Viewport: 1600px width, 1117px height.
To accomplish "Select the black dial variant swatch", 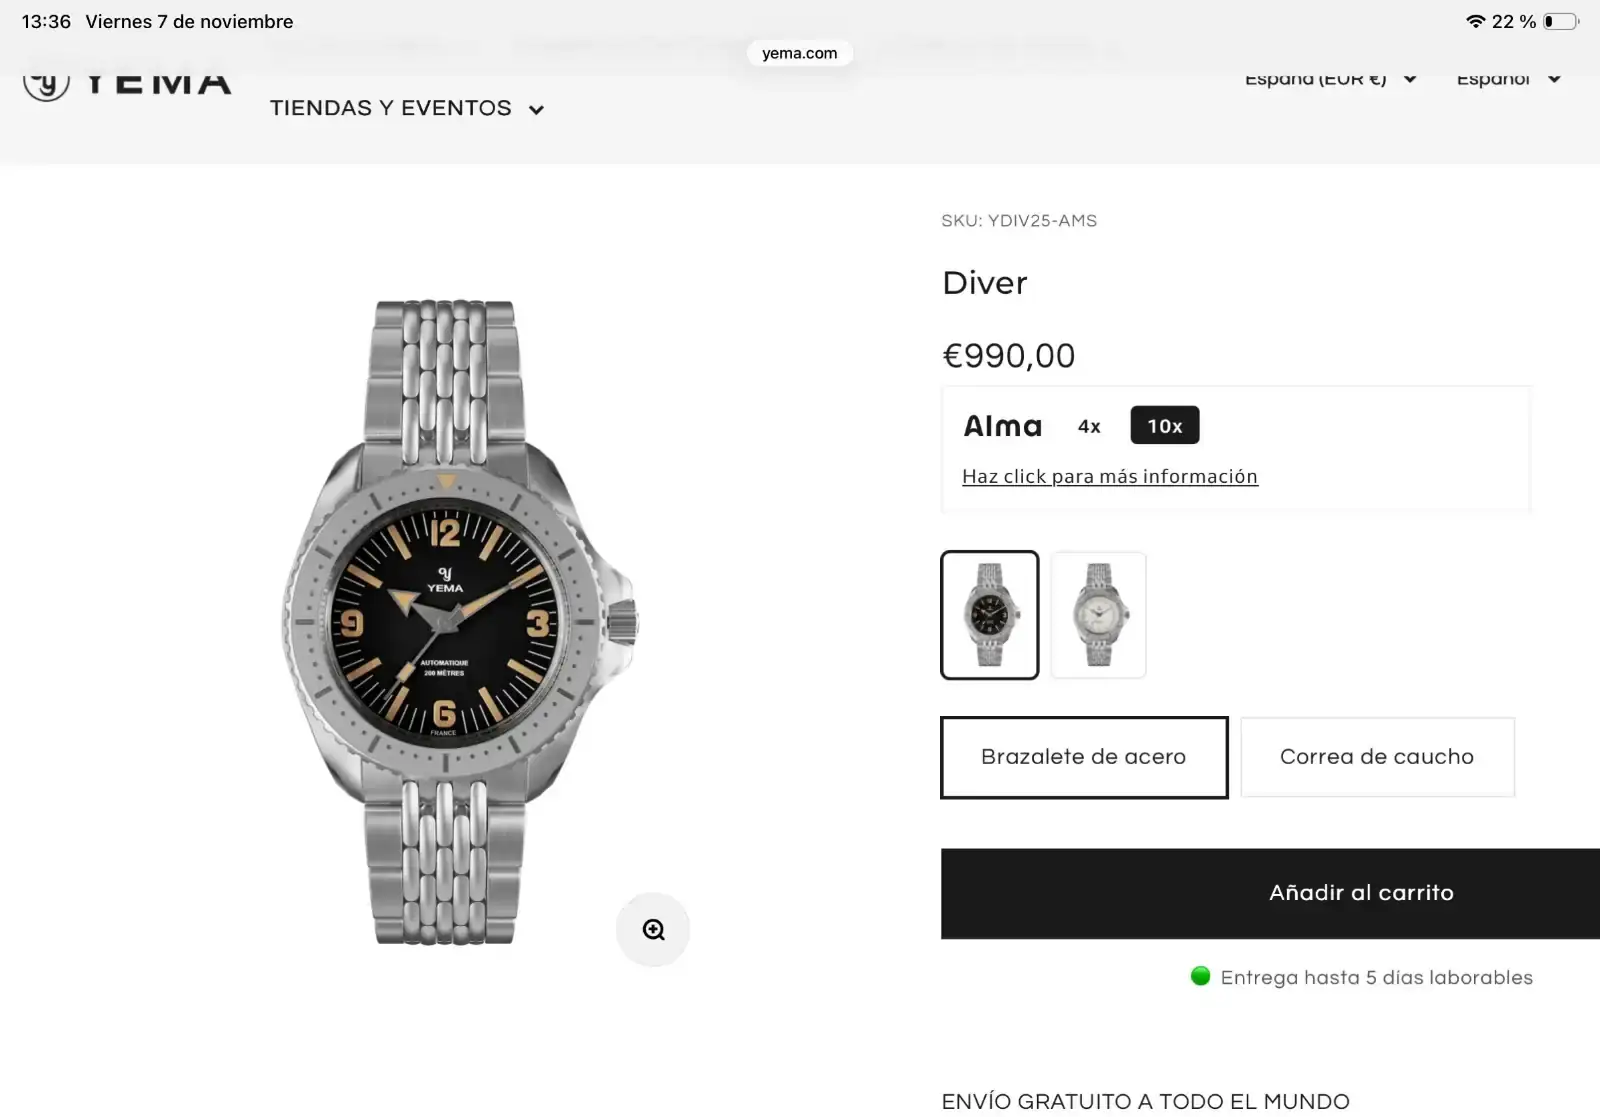I will point(990,615).
